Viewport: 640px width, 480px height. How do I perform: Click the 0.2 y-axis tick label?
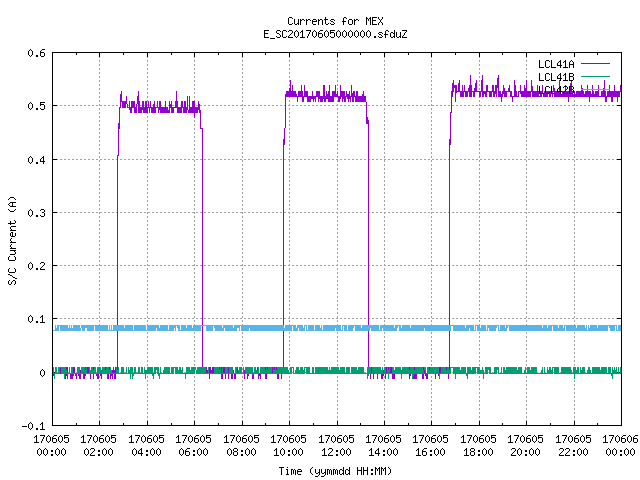36,266
